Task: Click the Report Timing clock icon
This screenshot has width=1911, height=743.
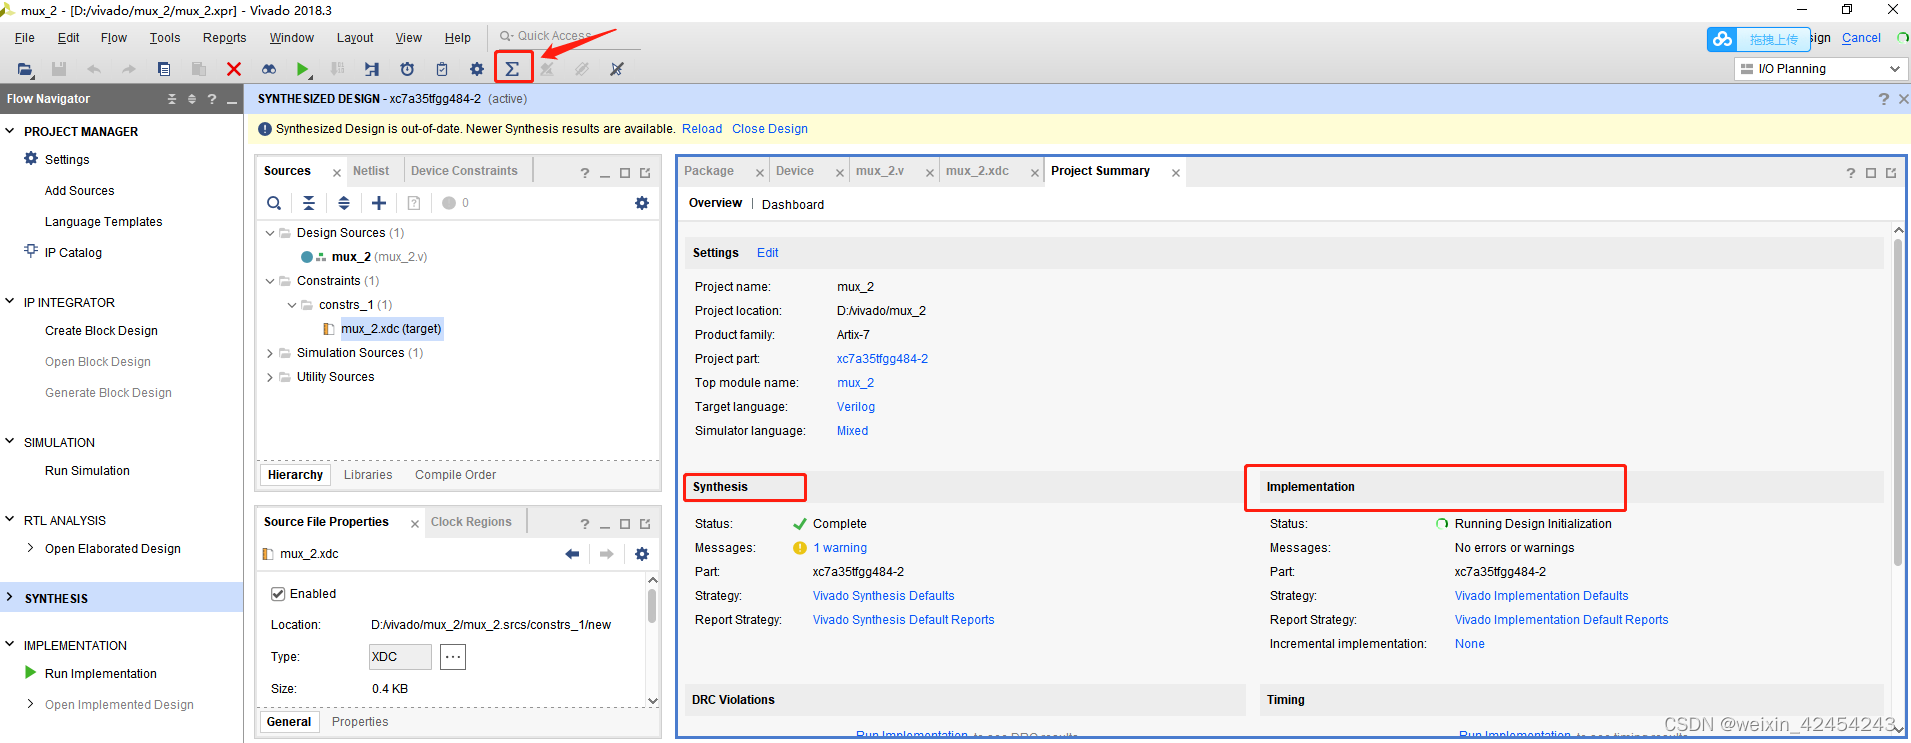Action: [407, 69]
